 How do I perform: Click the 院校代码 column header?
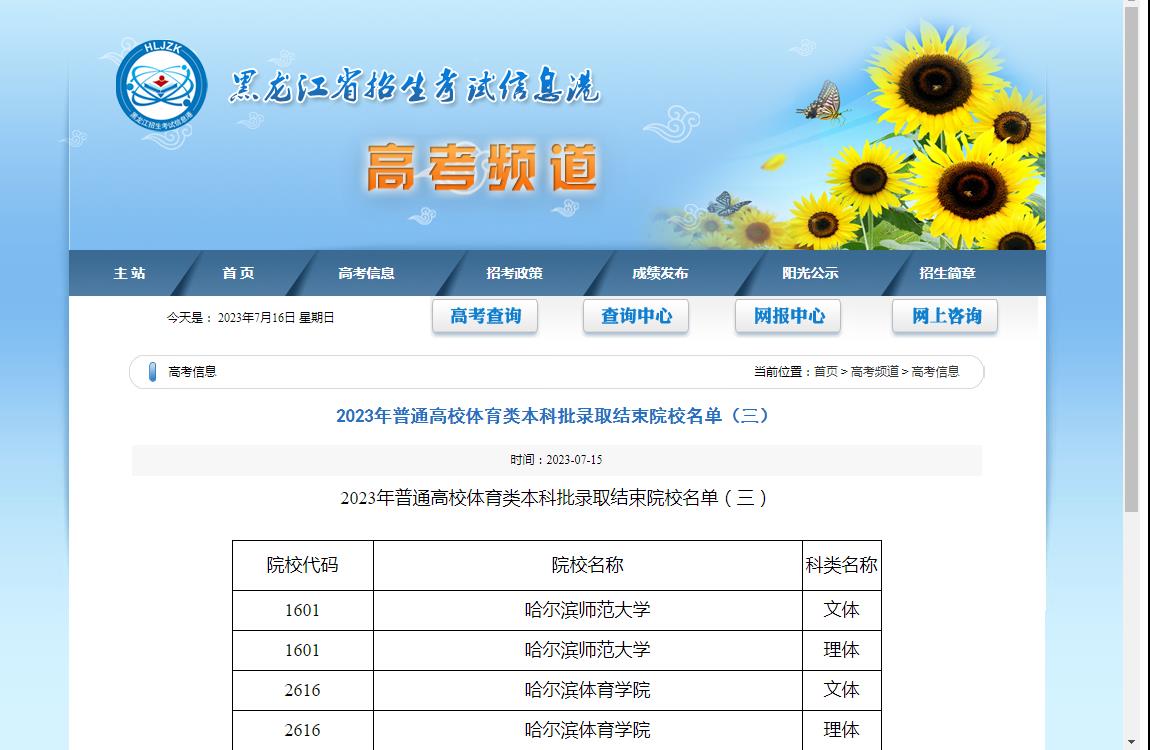(x=302, y=565)
